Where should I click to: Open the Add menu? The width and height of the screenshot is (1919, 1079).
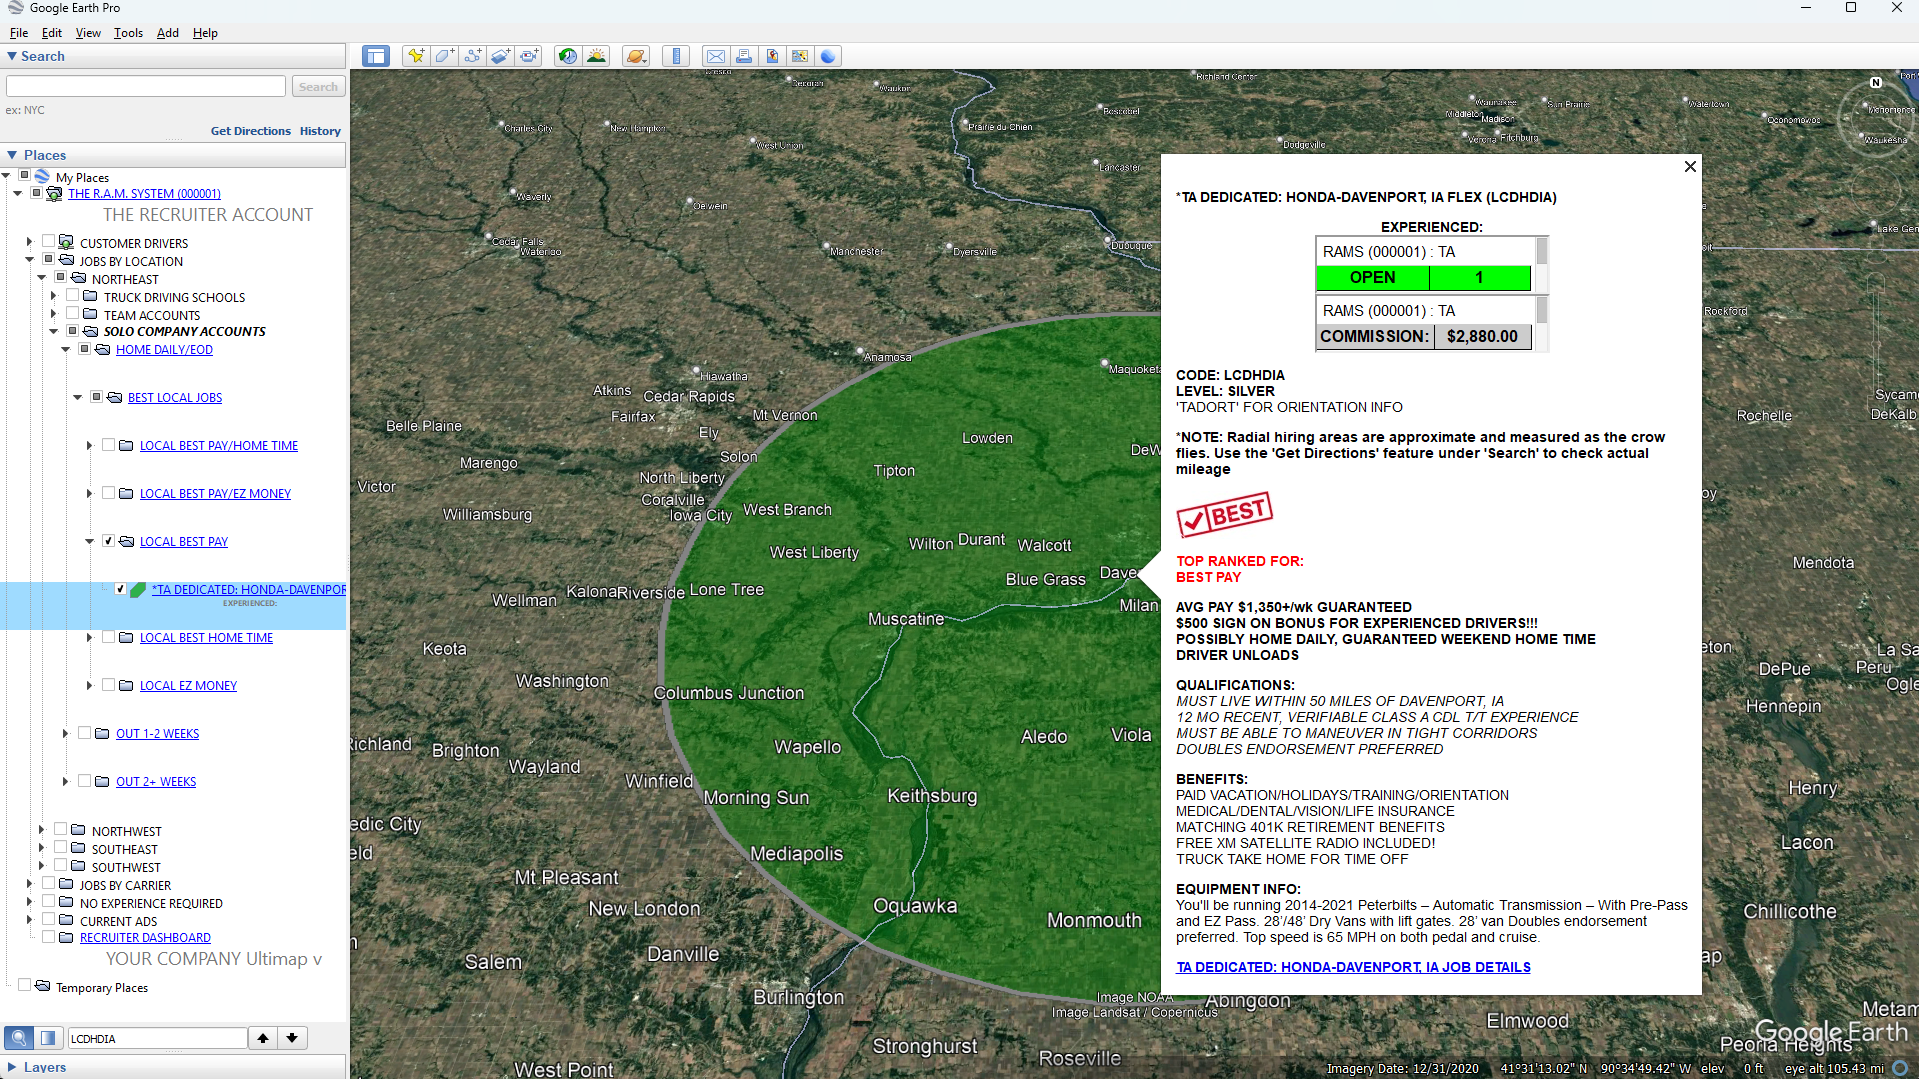click(x=167, y=33)
